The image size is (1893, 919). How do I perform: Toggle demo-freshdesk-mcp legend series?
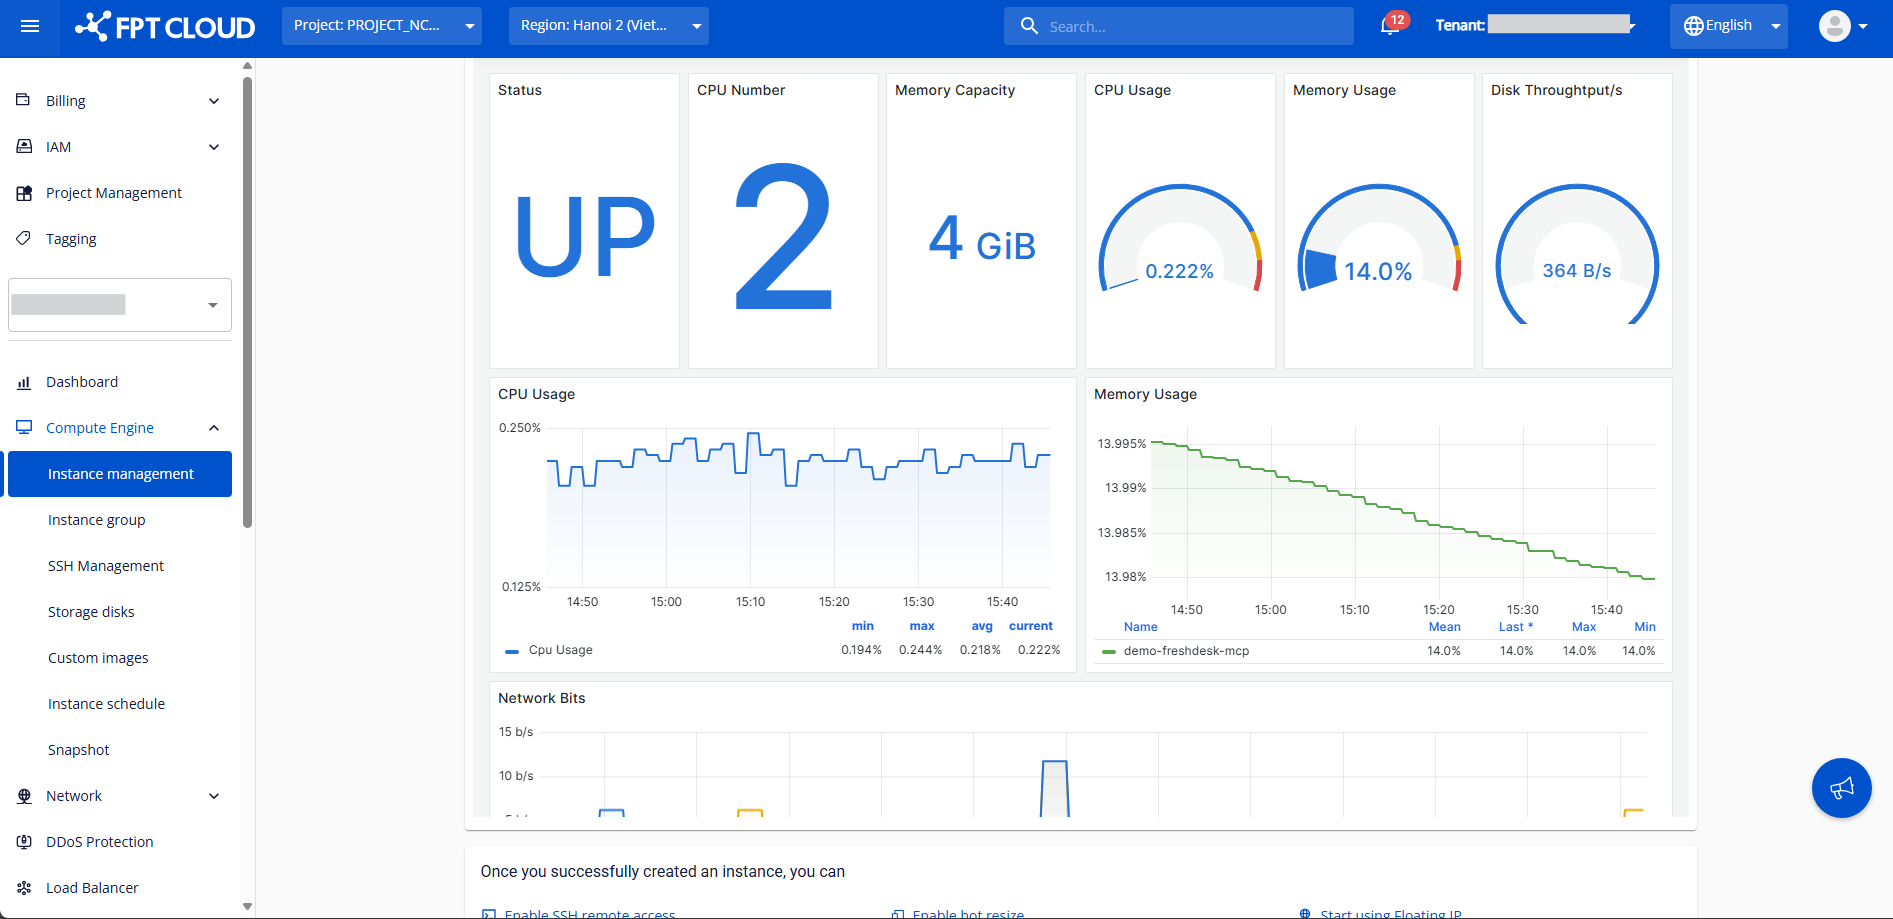point(1185,651)
